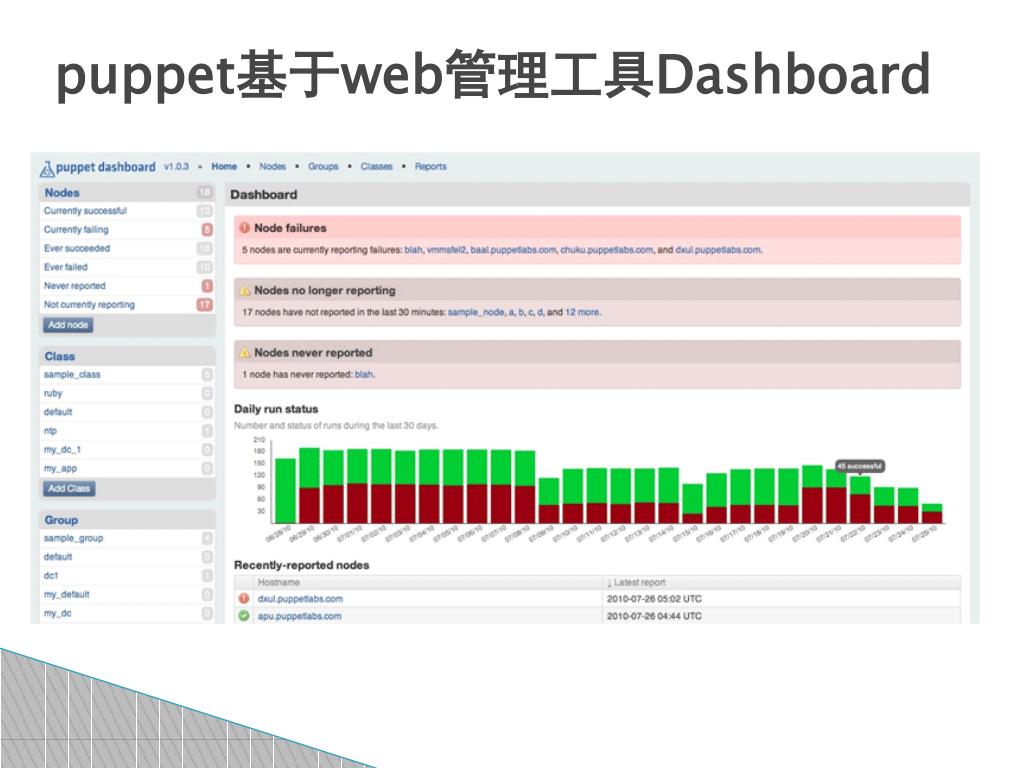The width and height of the screenshot is (1024, 768).
Task: Open Never reported nodes list
Action: tap(74, 286)
